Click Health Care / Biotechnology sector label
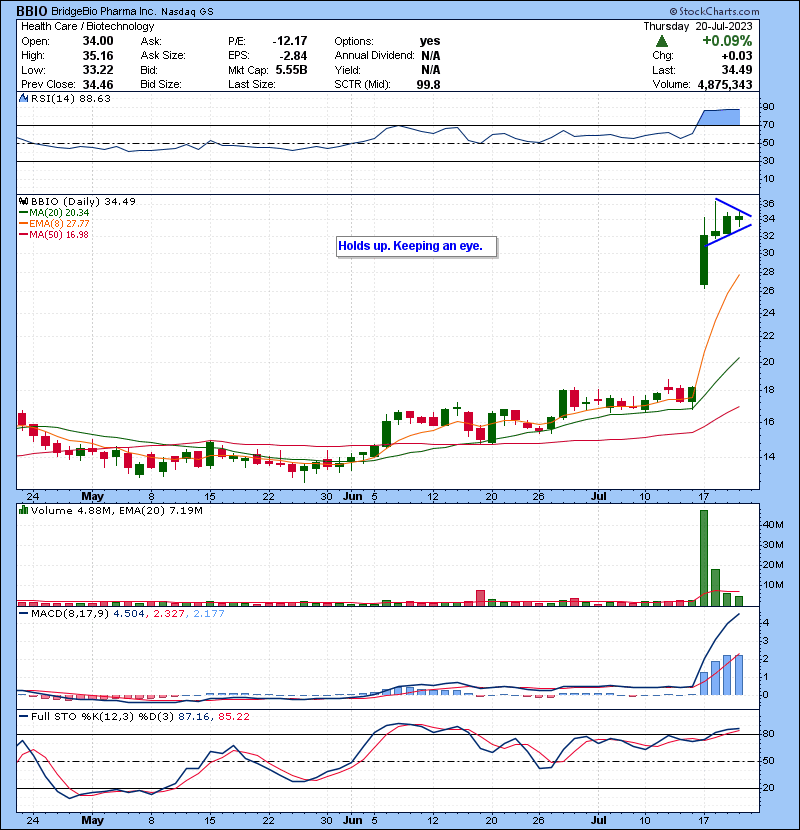Image resolution: width=800 pixels, height=830 pixels. coord(88,26)
